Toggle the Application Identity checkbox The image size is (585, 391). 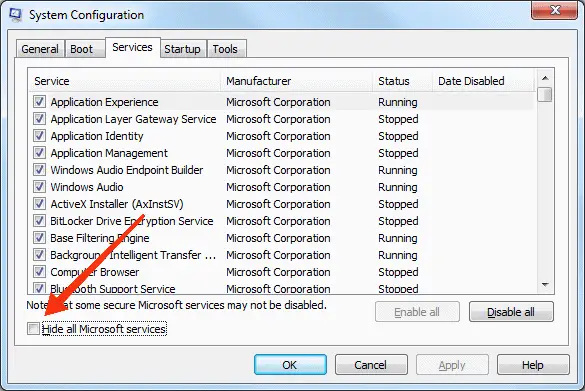(40, 136)
